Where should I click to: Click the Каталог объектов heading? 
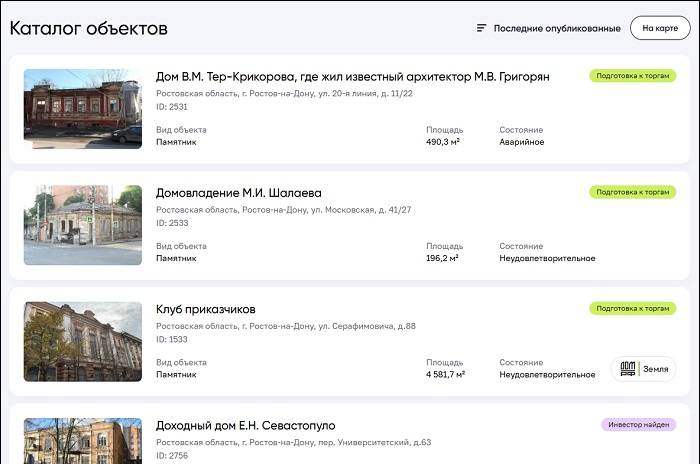pos(88,28)
